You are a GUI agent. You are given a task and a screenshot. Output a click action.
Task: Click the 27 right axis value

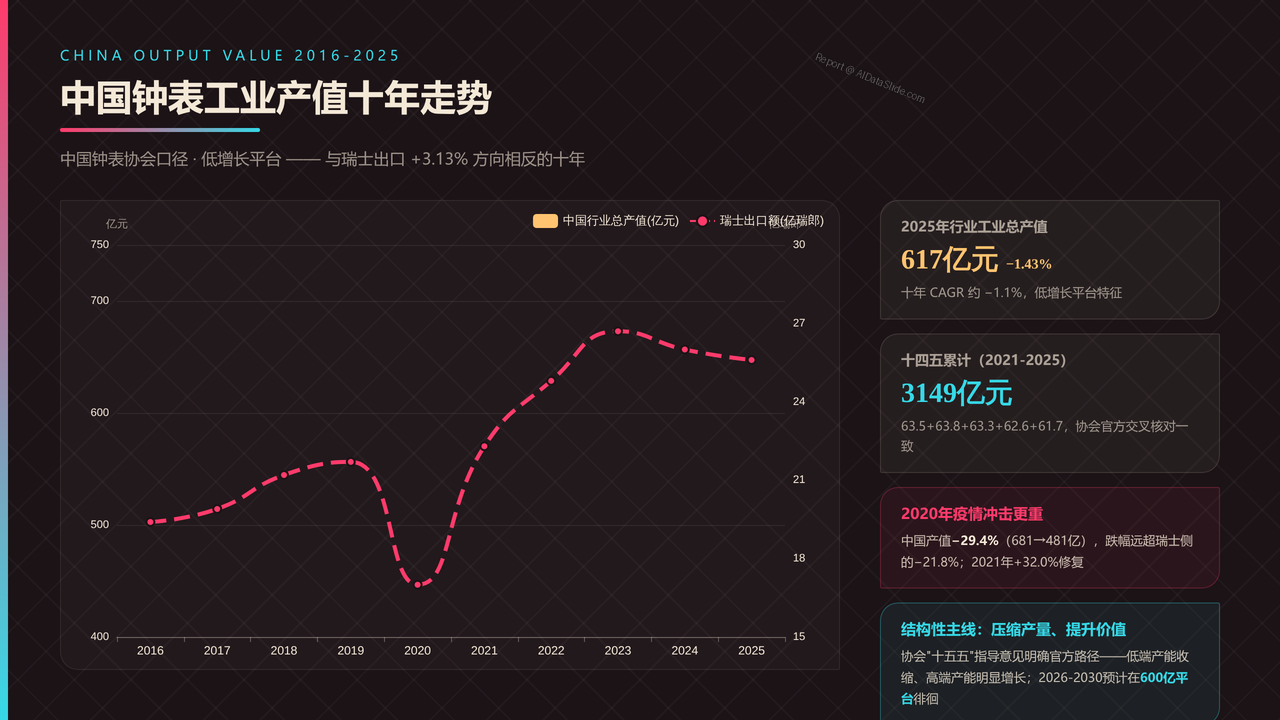coord(799,323)
